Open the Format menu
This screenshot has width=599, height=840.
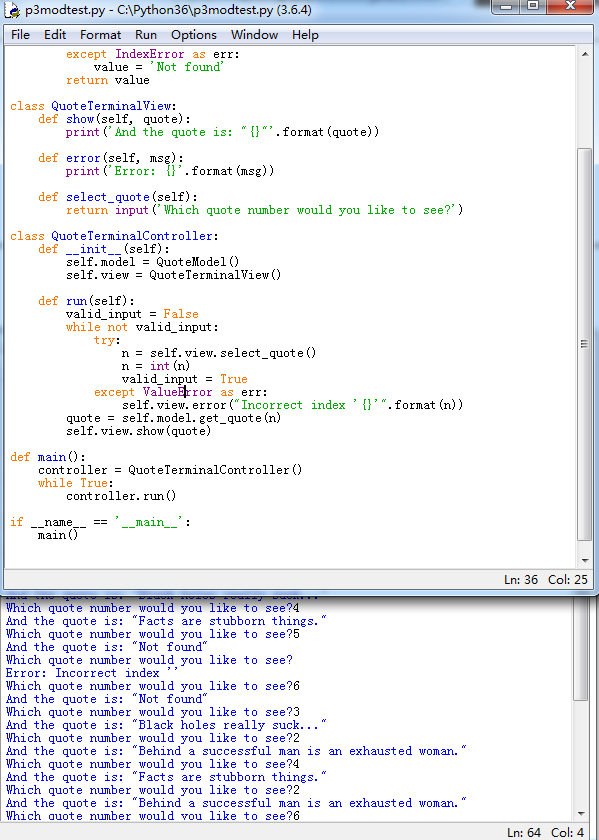100,35
